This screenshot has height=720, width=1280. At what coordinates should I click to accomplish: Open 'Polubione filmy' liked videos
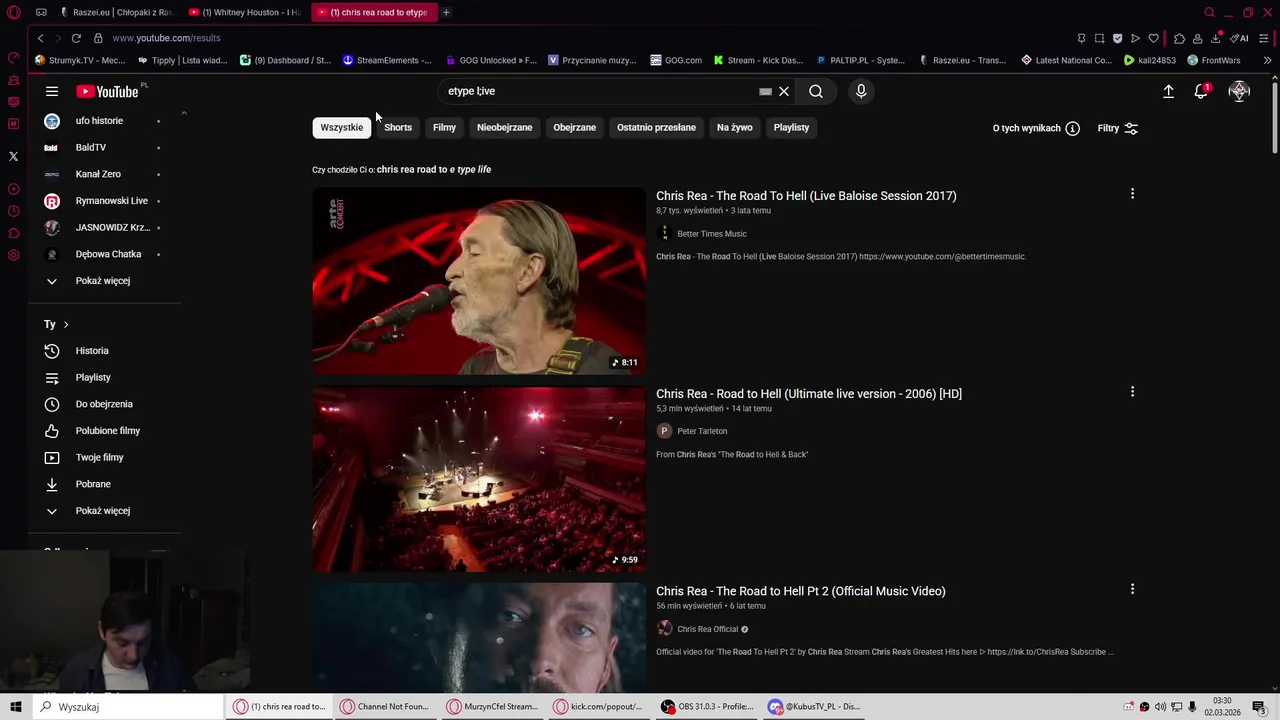[x=108, y=431]
